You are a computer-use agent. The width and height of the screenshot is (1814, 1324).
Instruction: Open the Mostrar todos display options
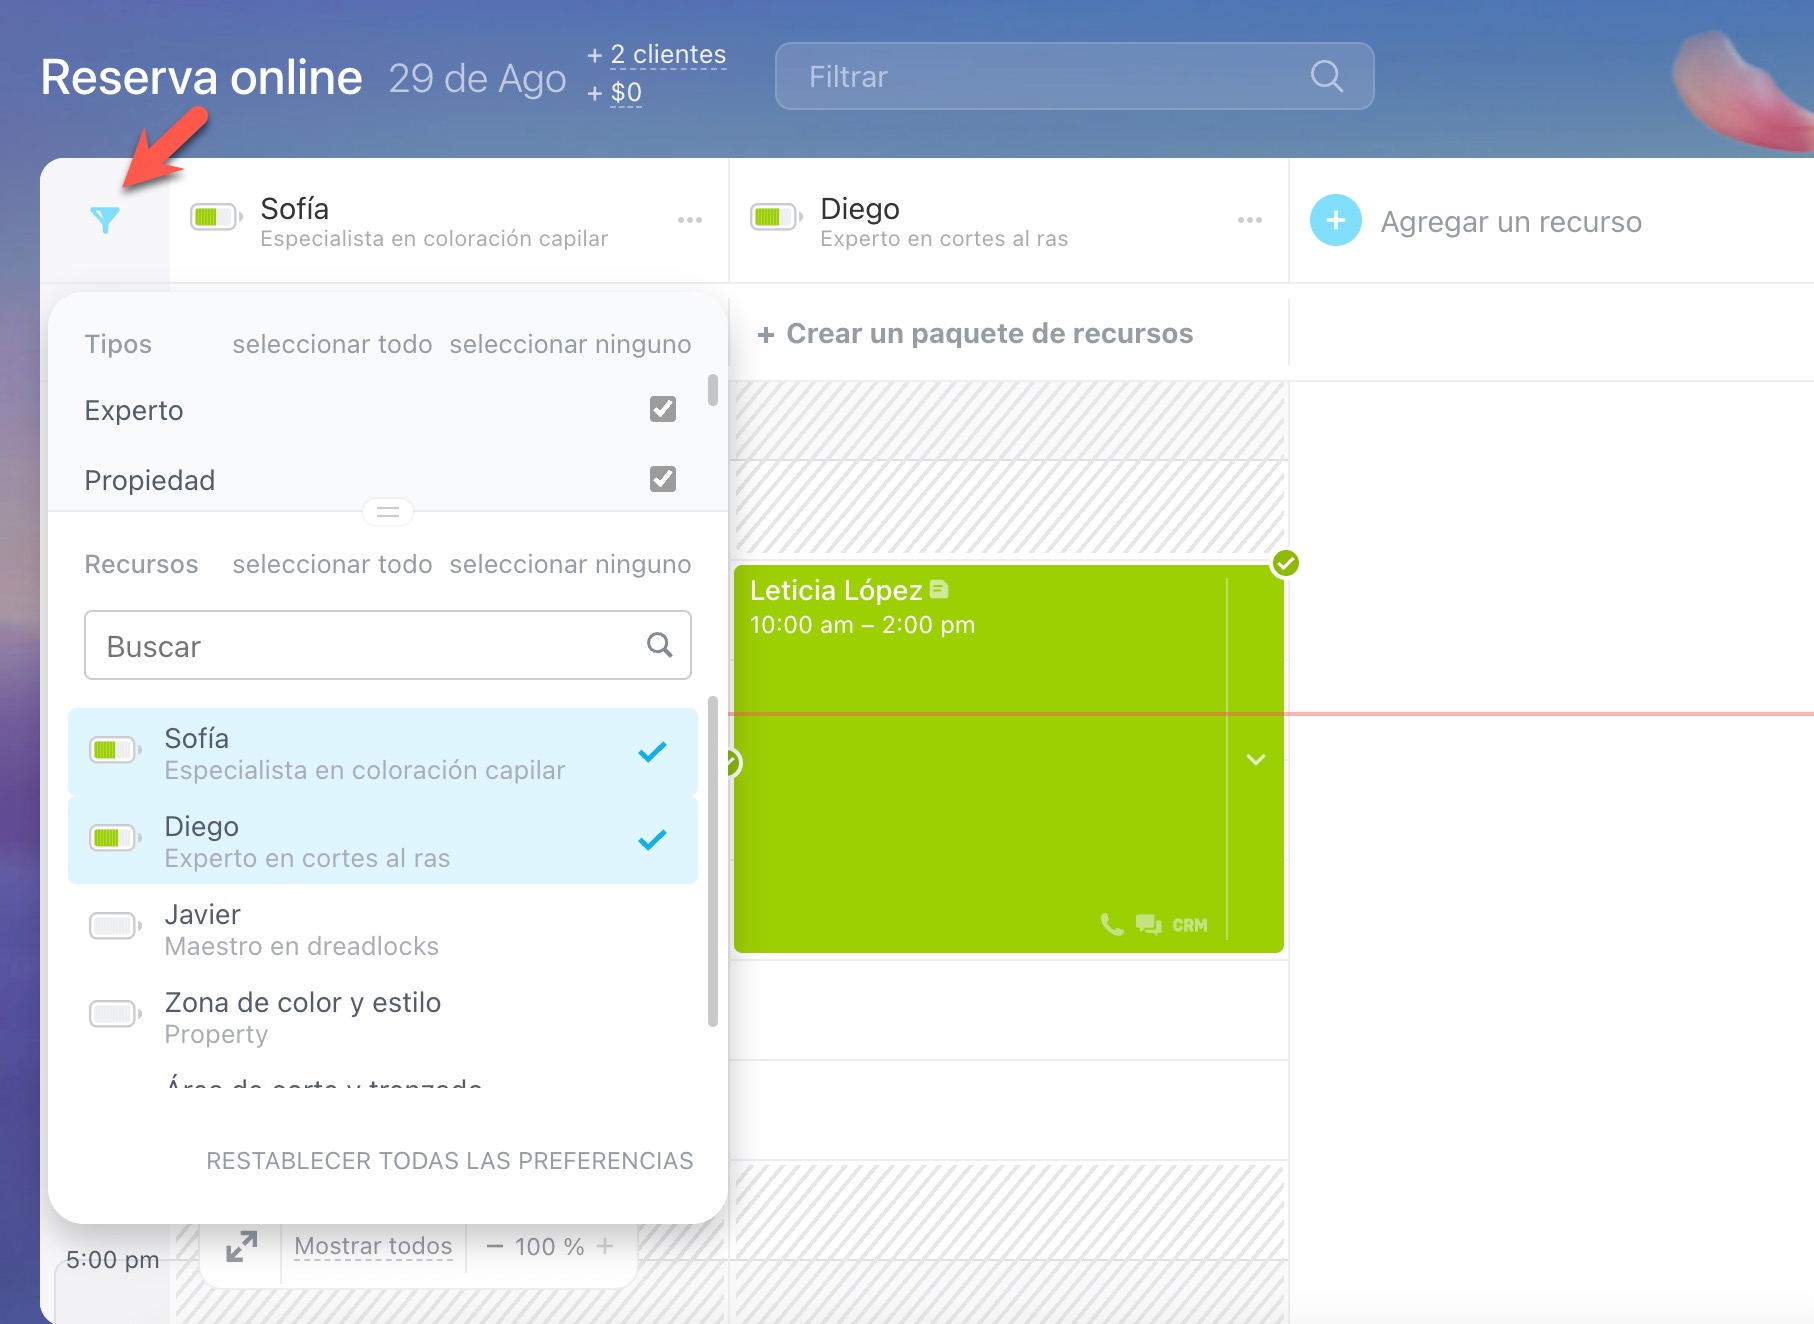(x=373, y=1246)
